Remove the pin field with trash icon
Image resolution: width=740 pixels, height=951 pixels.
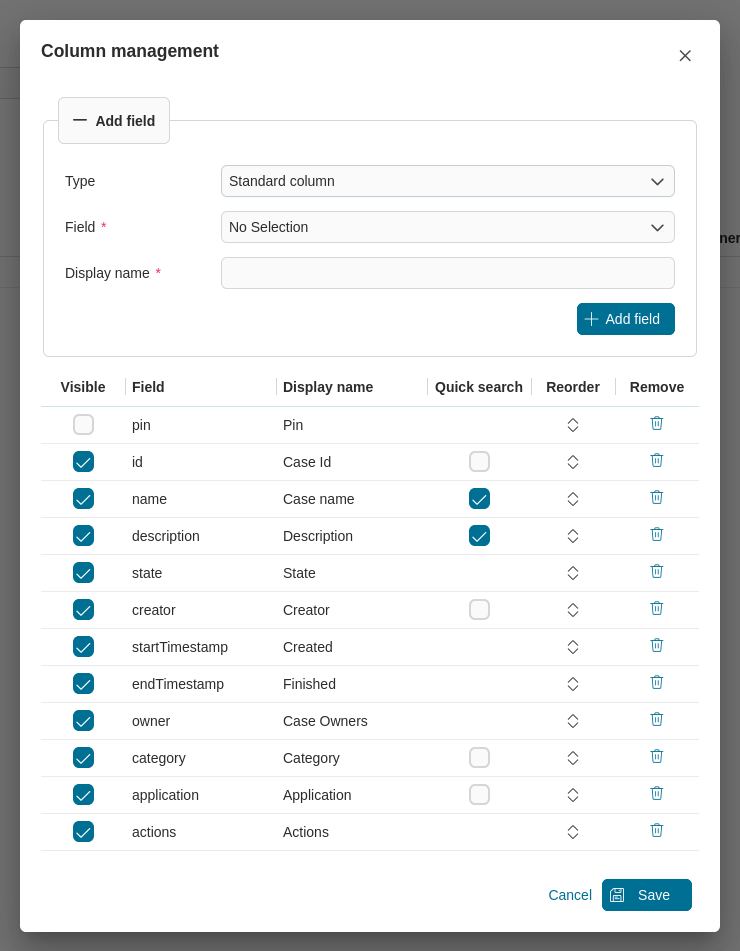(656, 423)
